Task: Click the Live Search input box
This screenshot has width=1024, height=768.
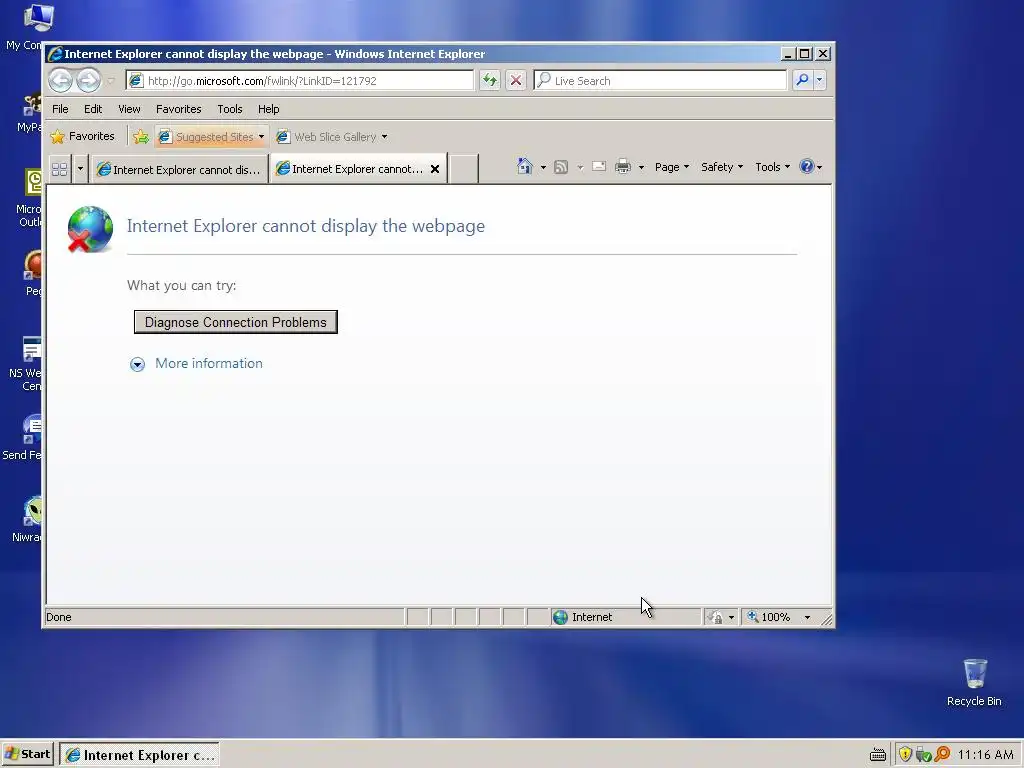Action: 660,80
